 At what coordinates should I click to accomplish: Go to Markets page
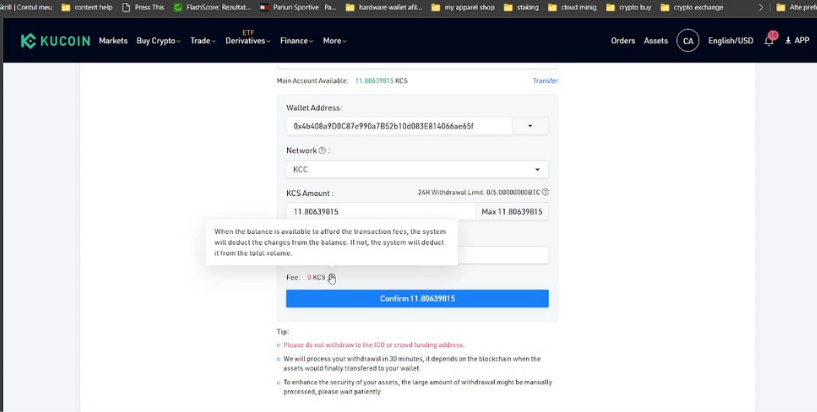tap(113, 41)
